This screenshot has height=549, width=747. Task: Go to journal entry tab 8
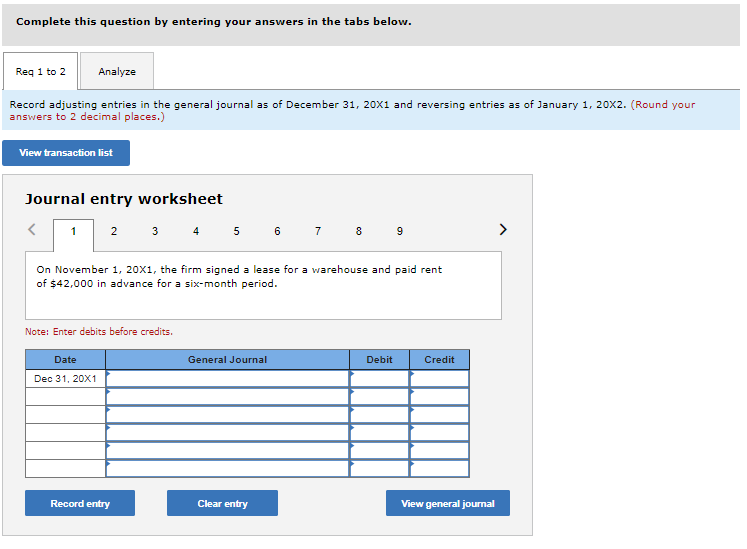(x=359, y=232)
